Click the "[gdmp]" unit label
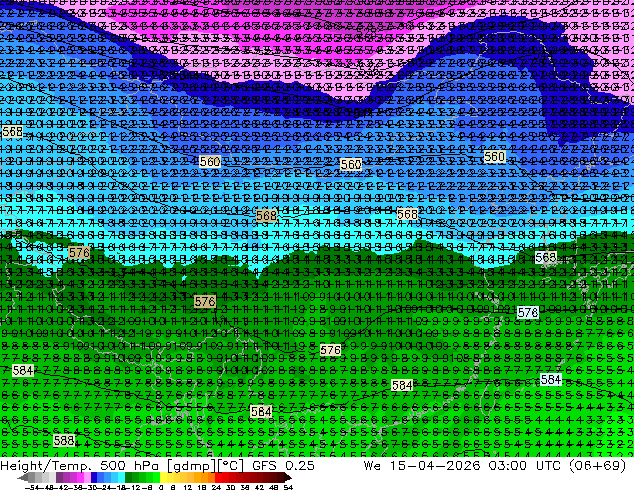This screenshot has width=634, height=490. [192, 466]
